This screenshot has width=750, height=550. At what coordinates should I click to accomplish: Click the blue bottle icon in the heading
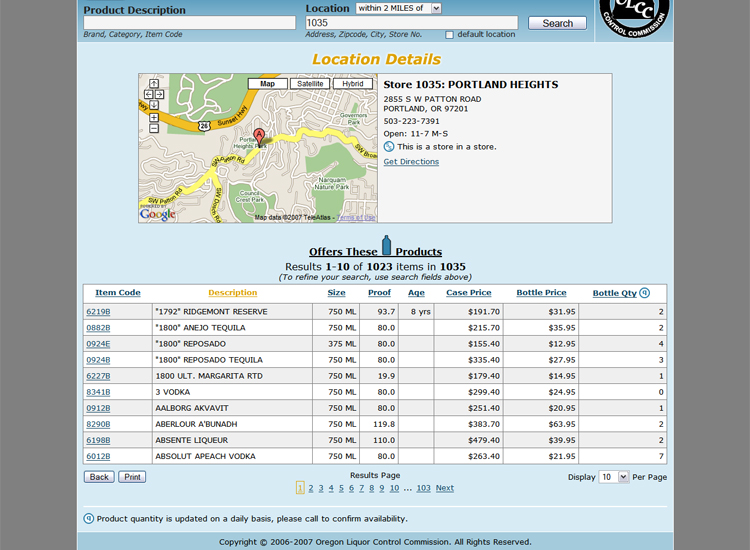point(386,245)
